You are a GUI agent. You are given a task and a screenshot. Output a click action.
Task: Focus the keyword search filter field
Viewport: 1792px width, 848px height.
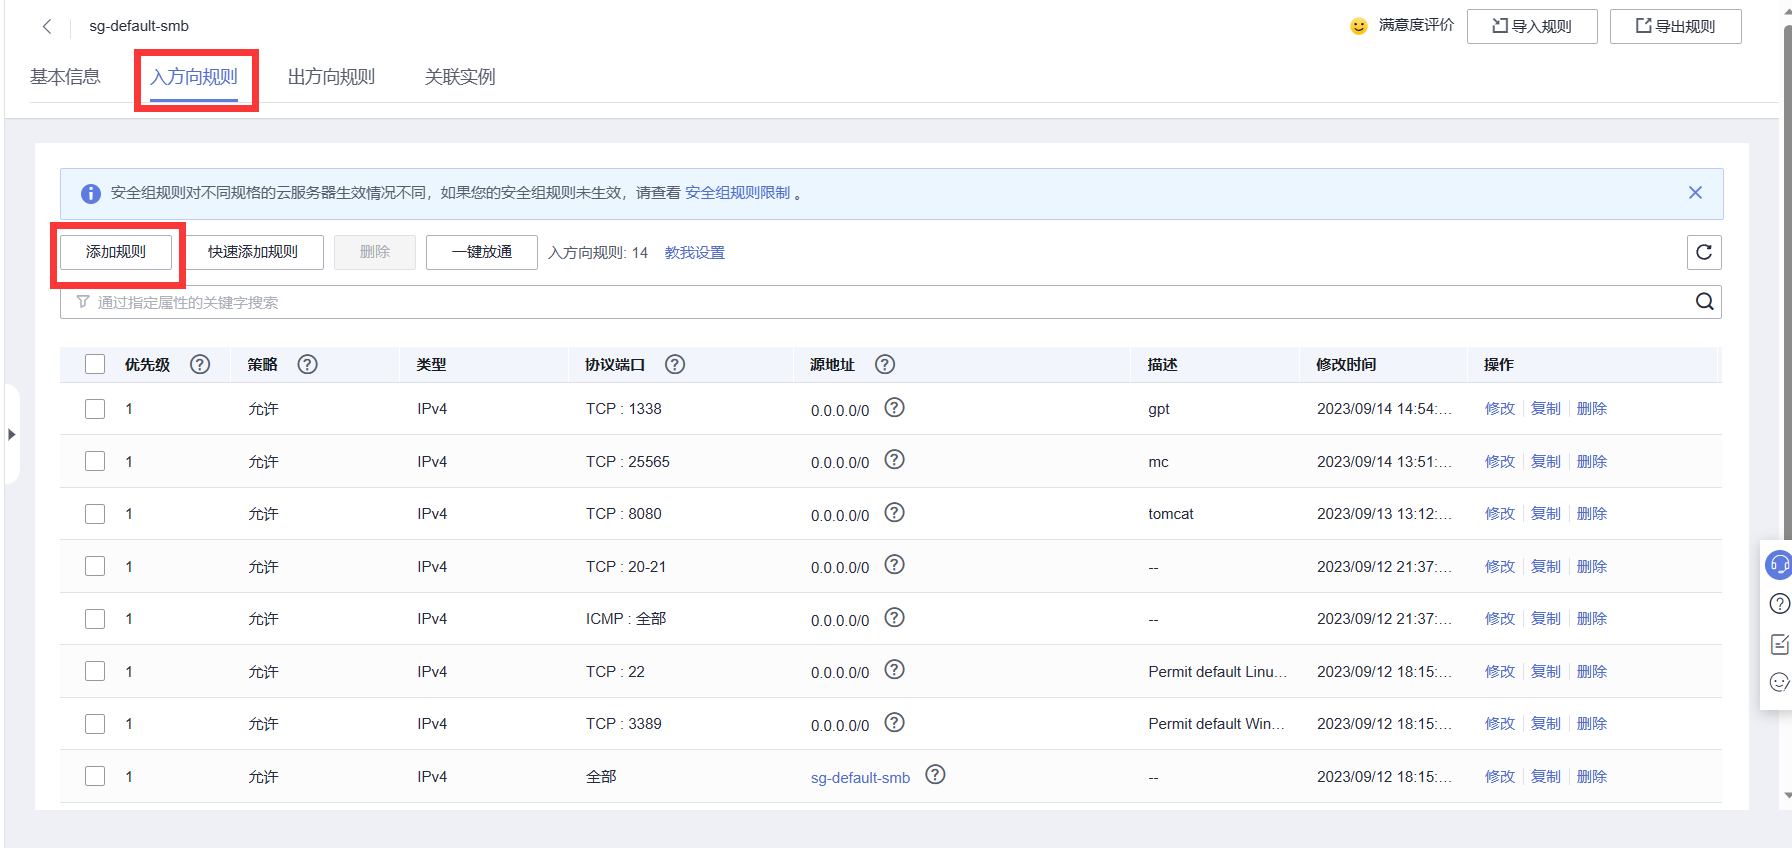[x=890, y=302]
